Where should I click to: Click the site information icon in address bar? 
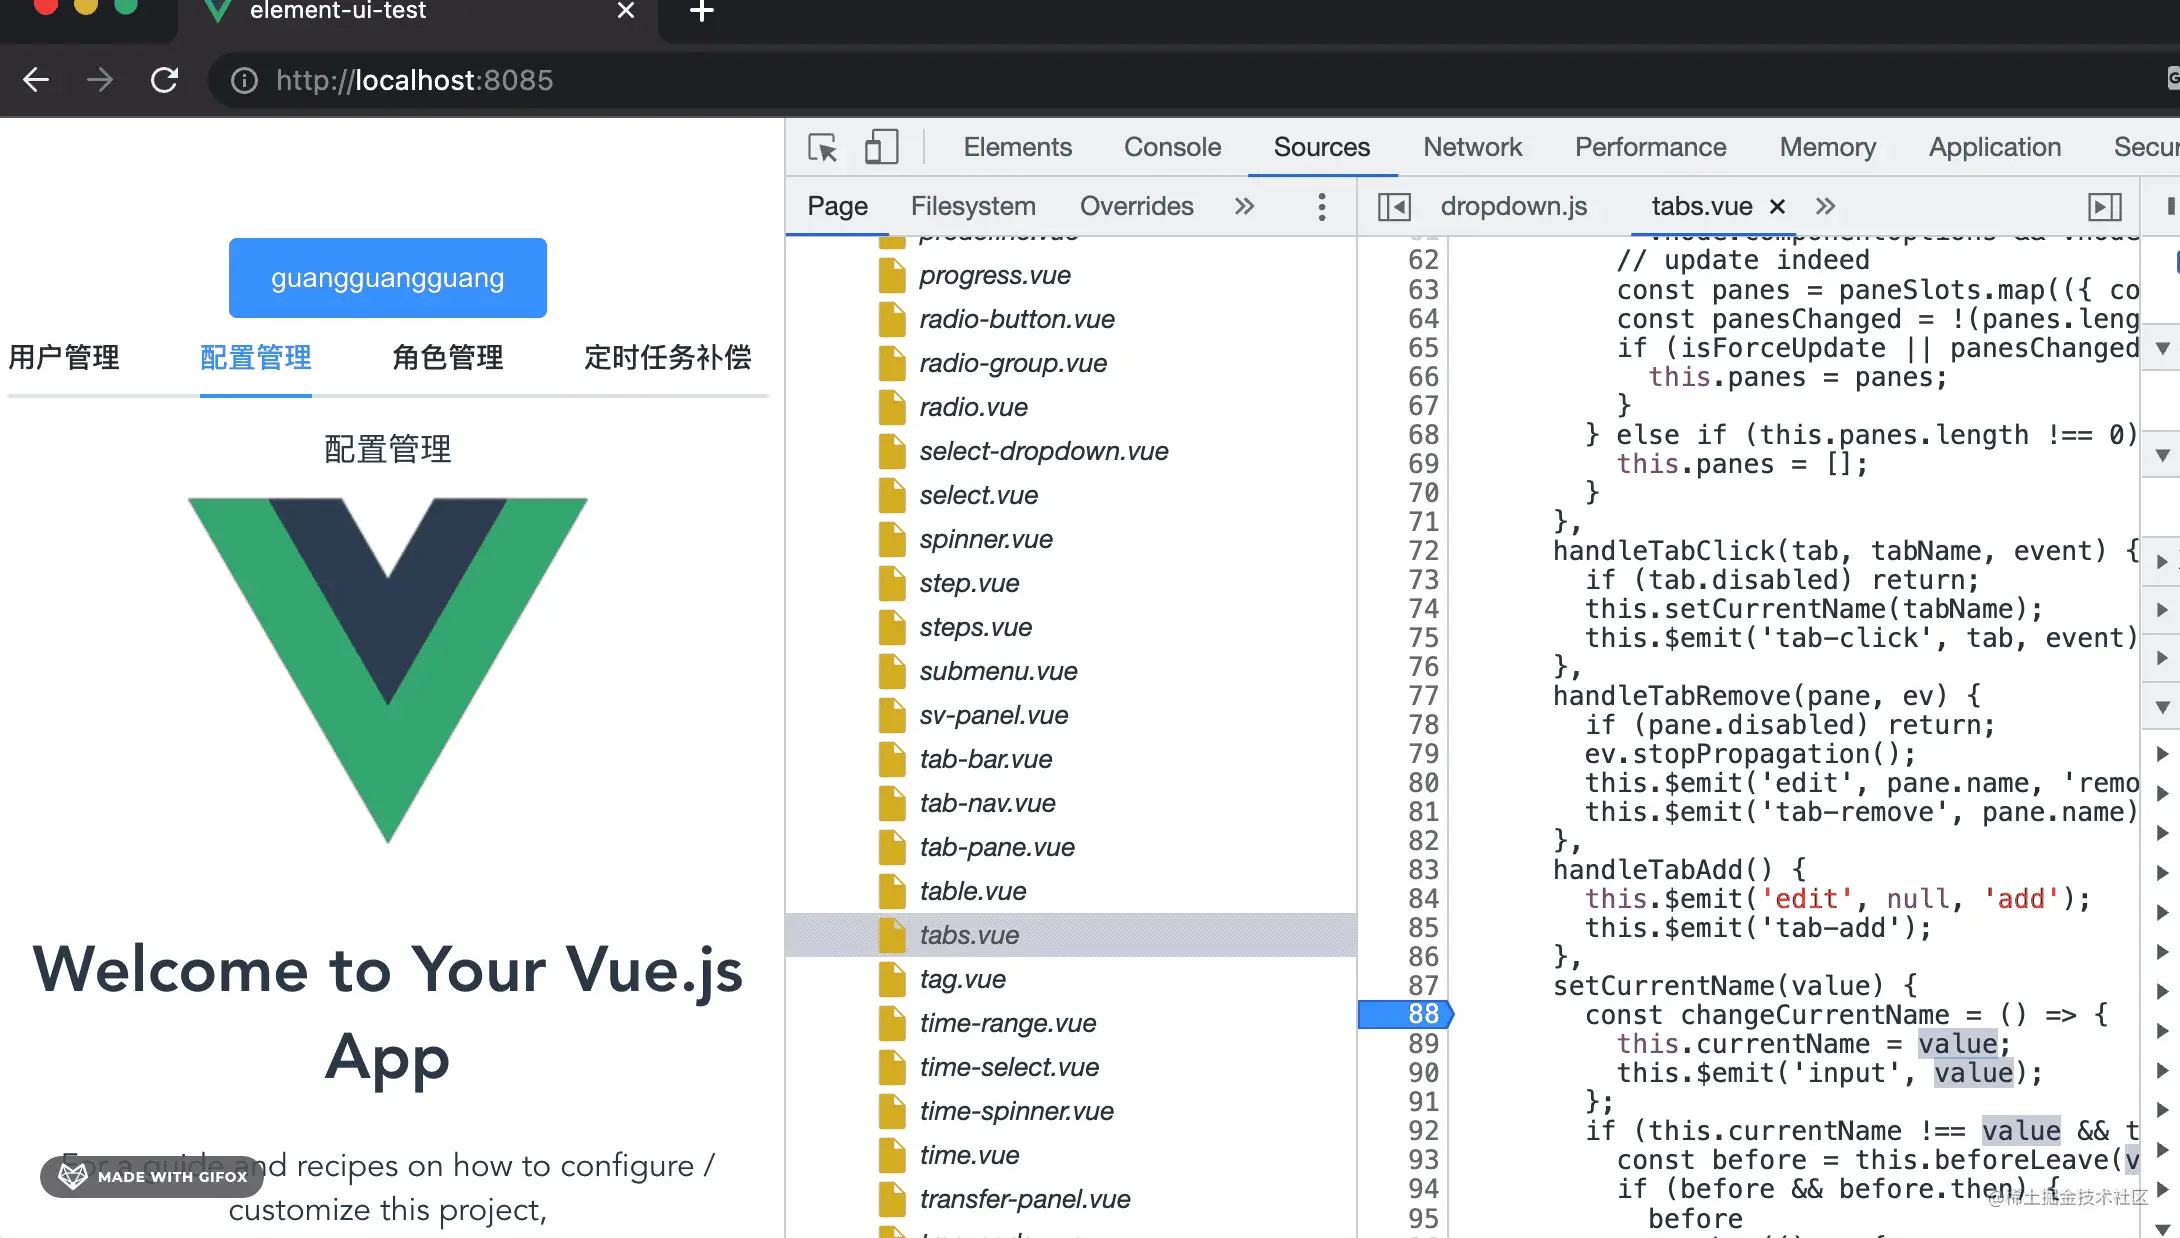pyautogui.click(x=244, y=80)
